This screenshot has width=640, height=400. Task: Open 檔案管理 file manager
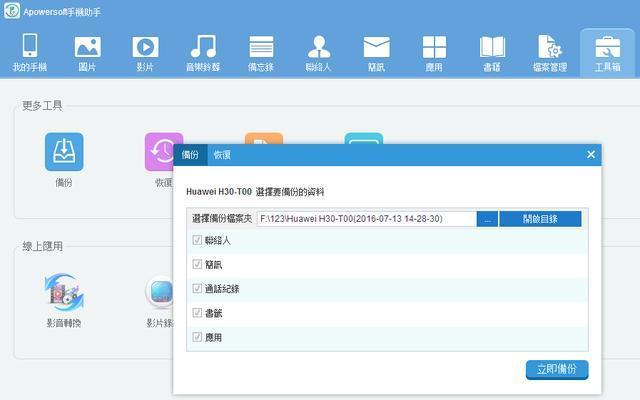tap(550, 52)
